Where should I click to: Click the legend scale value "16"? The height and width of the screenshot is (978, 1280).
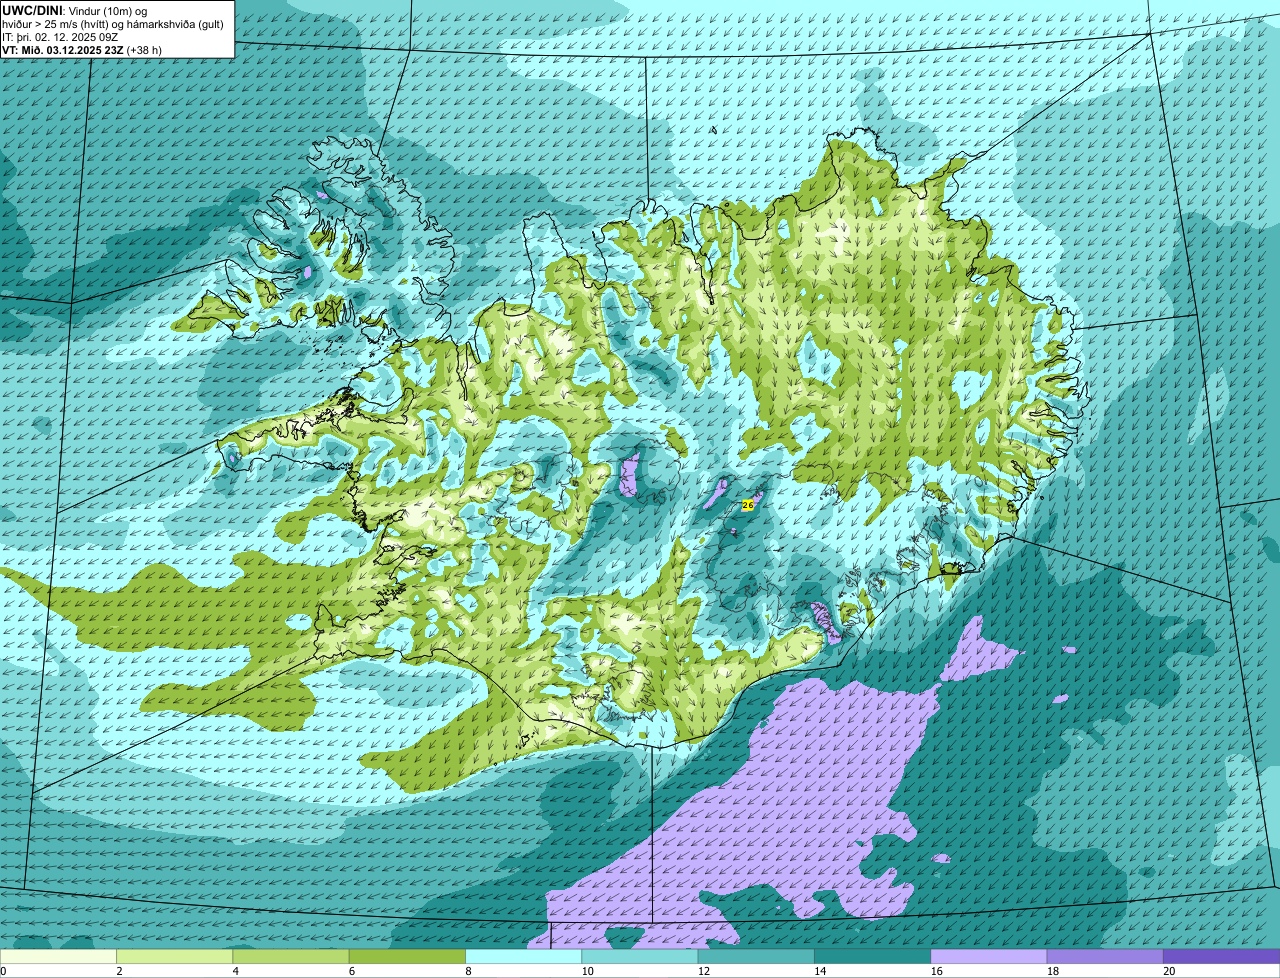[x=936, y=971]
